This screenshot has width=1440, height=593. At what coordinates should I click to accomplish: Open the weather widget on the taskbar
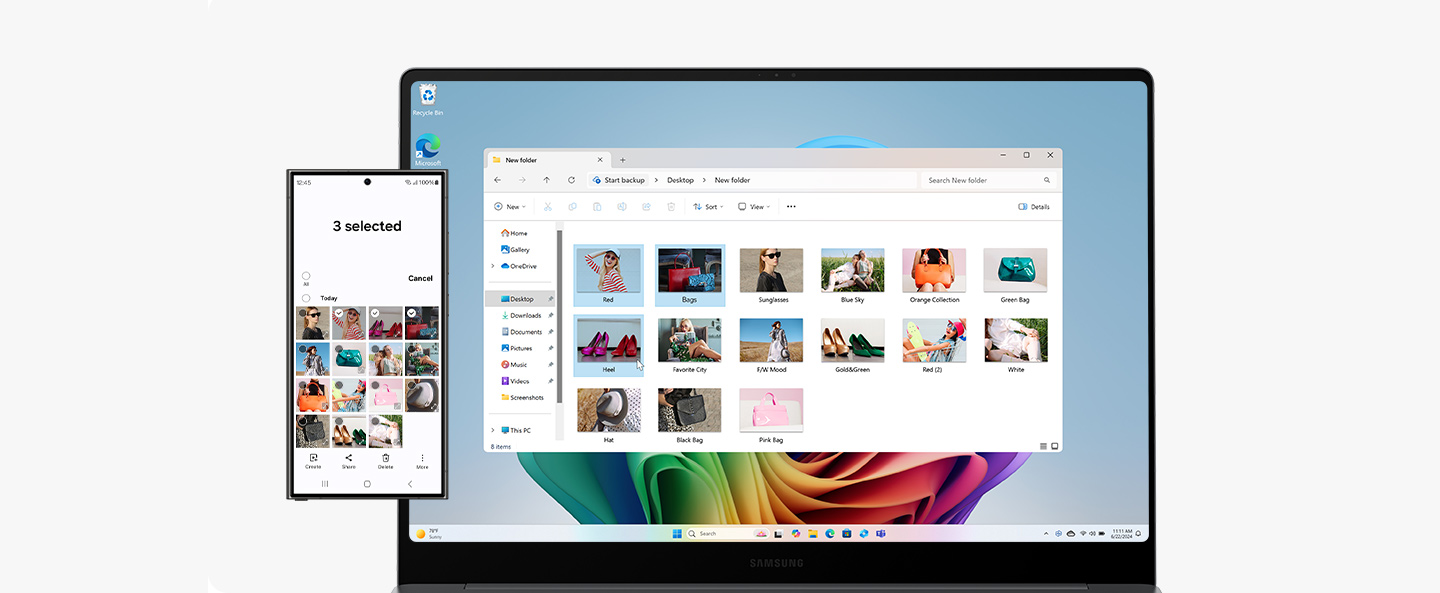pos(428,533)
